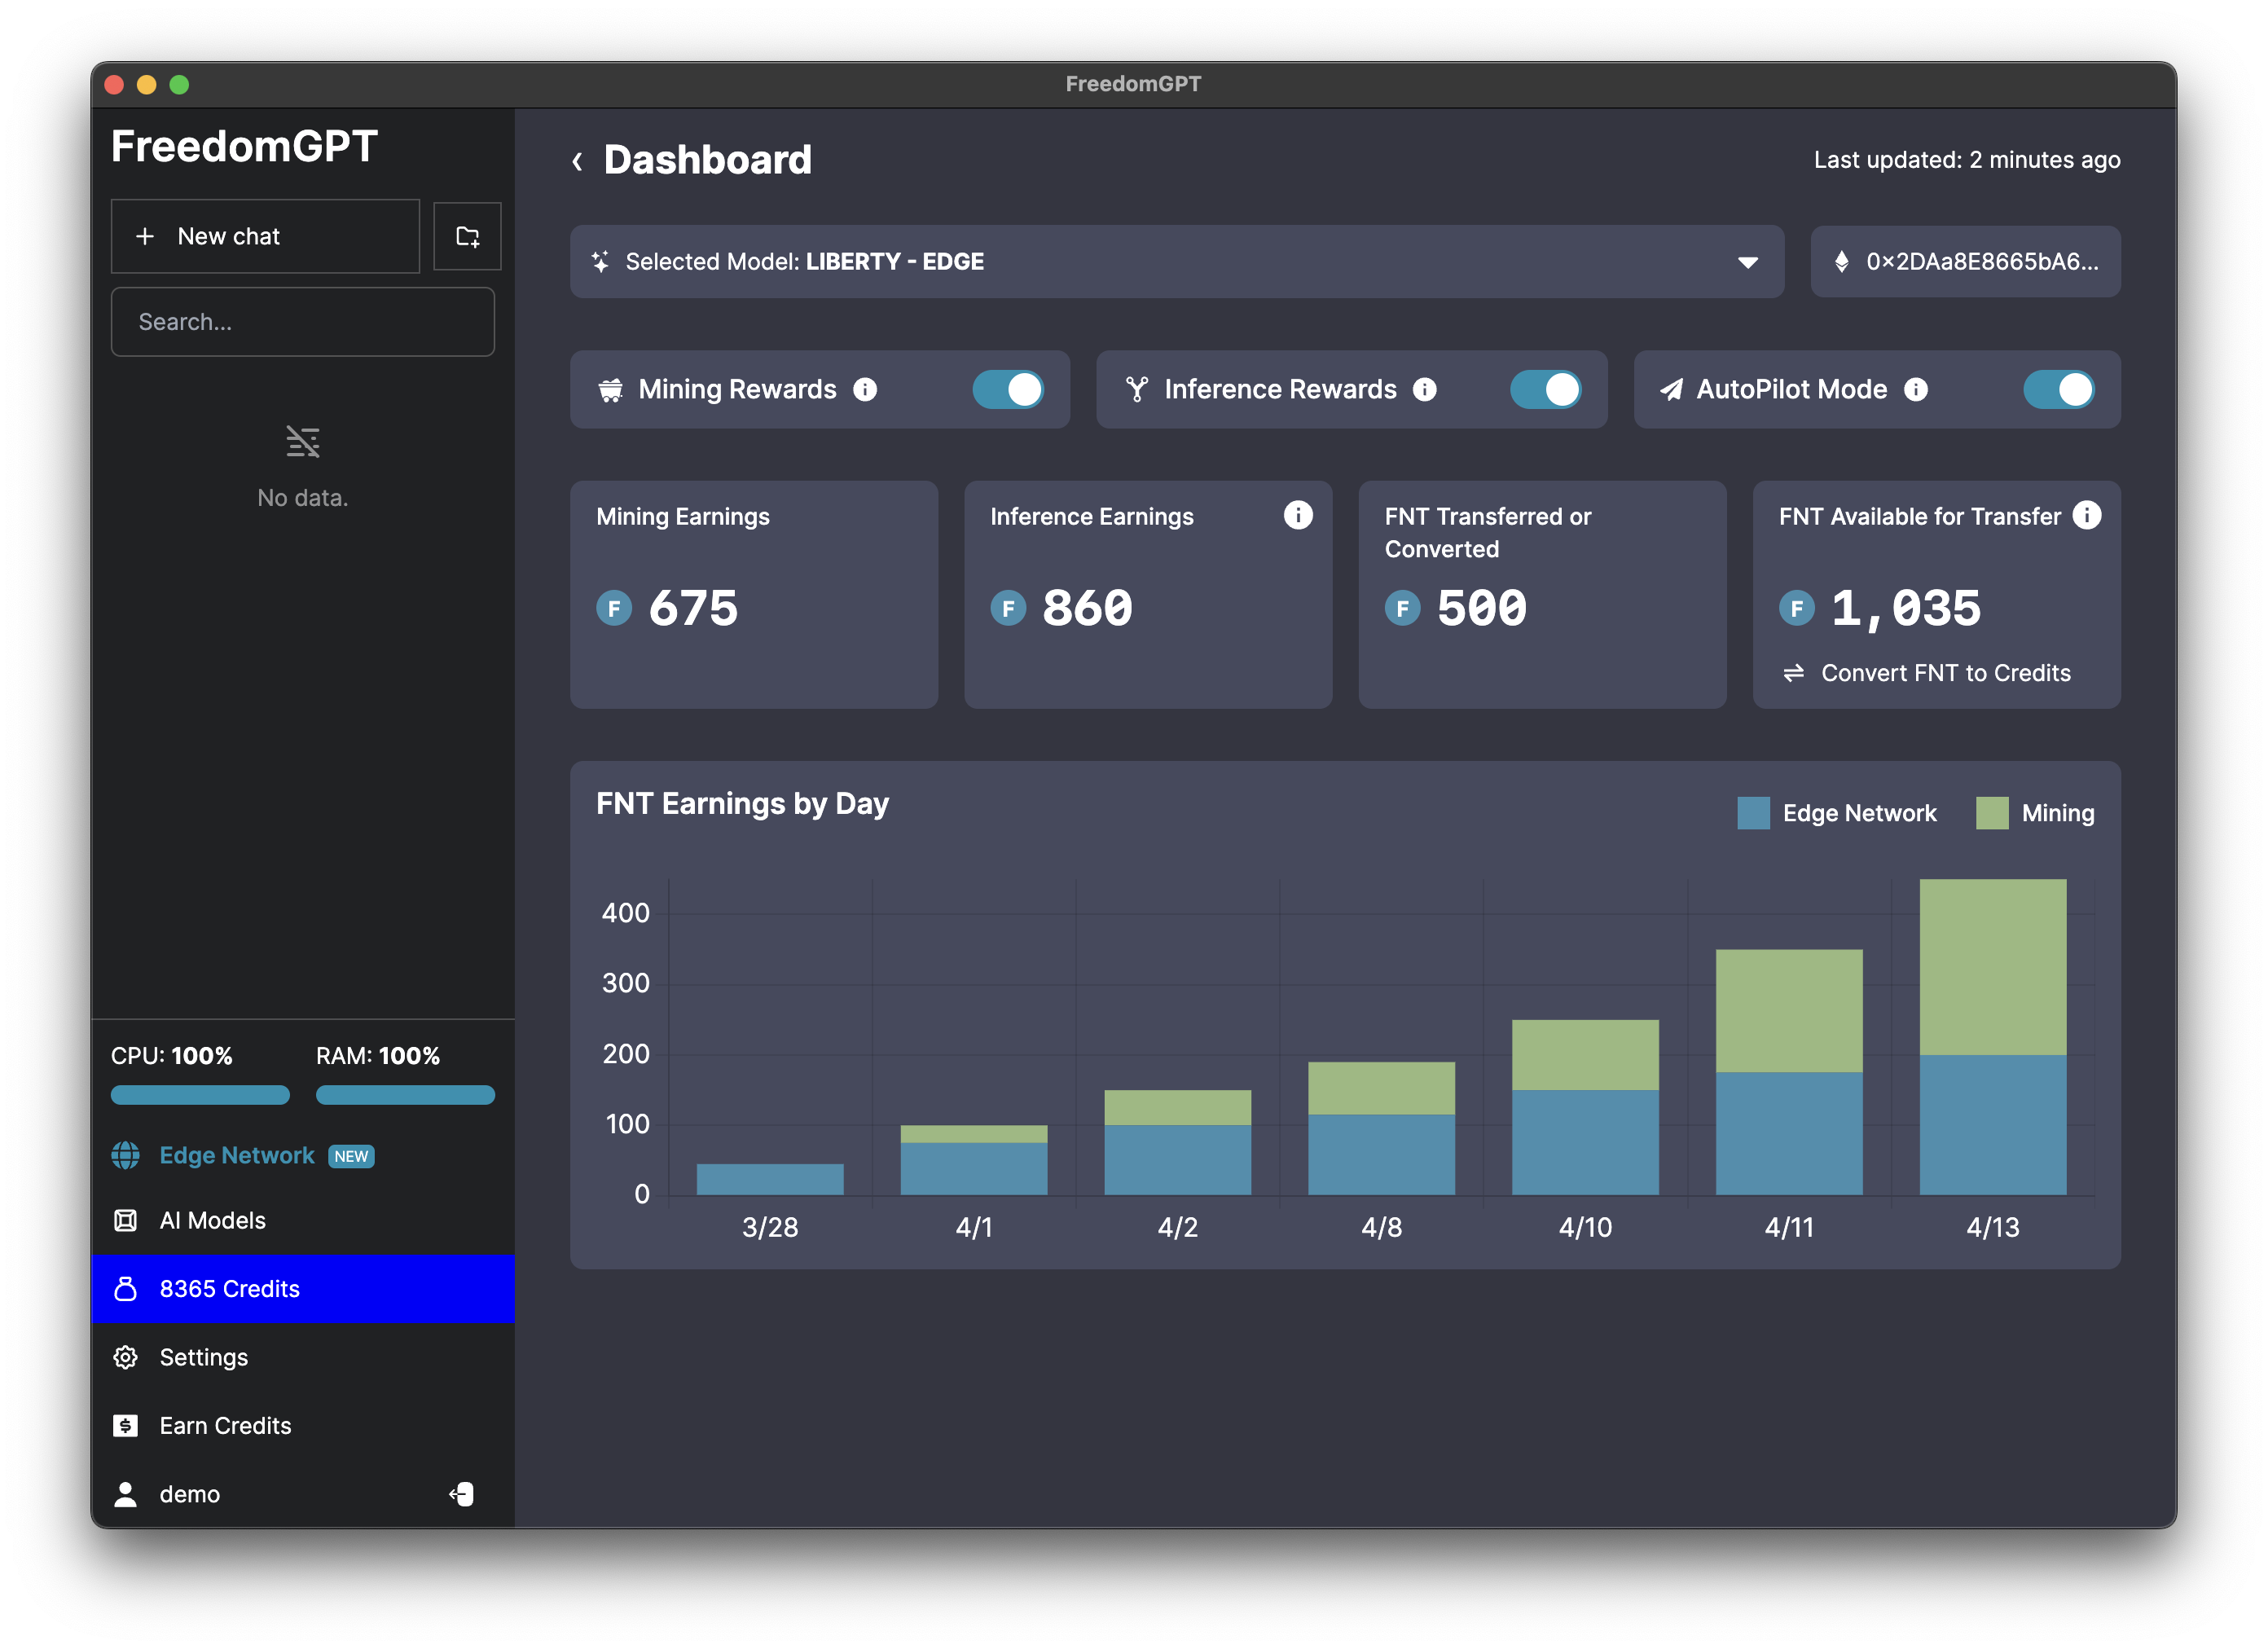Click the Mining Rewards info icon
Image resolution: width=2268 pixels, height=1649 pixels.
point(865,390)
